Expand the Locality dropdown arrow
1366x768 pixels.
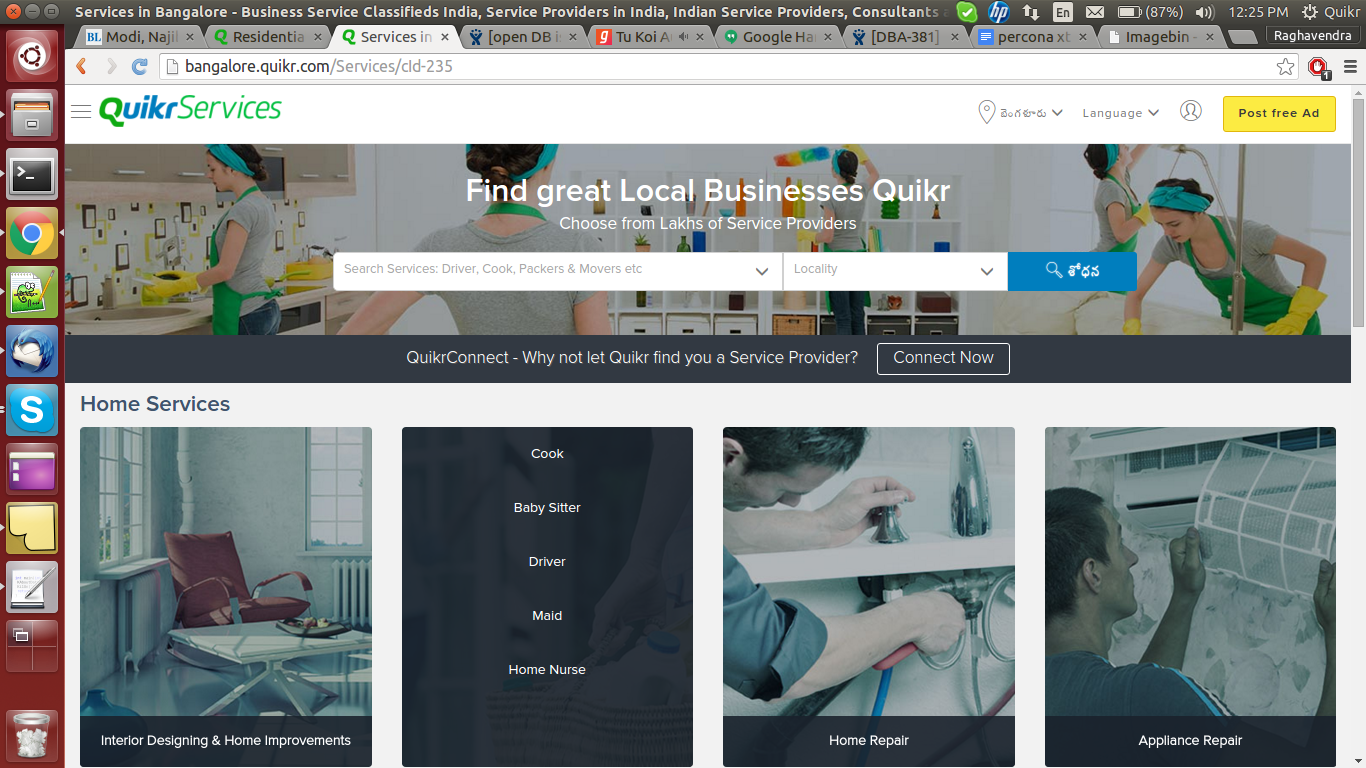click(987, 271)
